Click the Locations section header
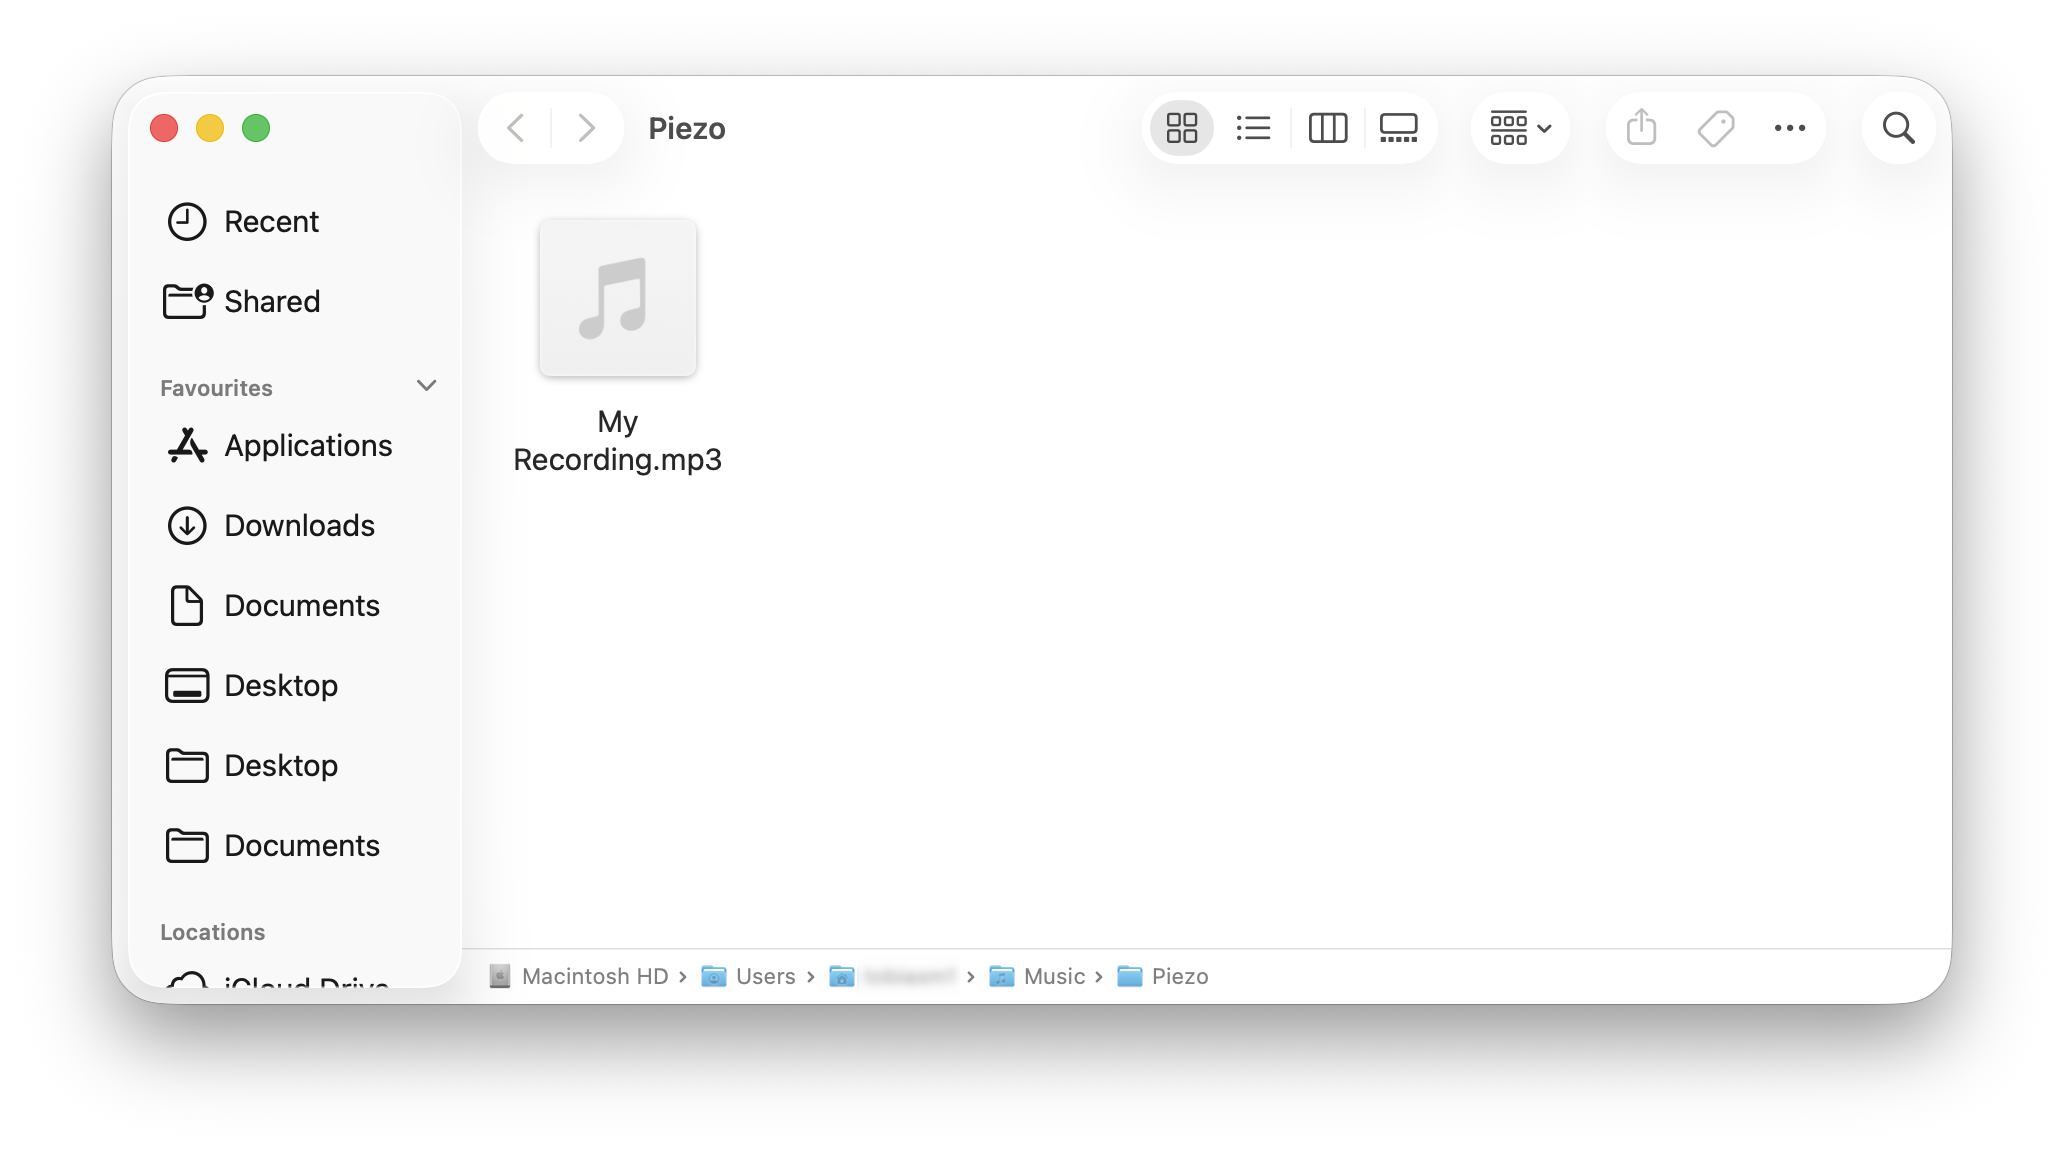The image size is (2064, 1152). pos(212,932)
